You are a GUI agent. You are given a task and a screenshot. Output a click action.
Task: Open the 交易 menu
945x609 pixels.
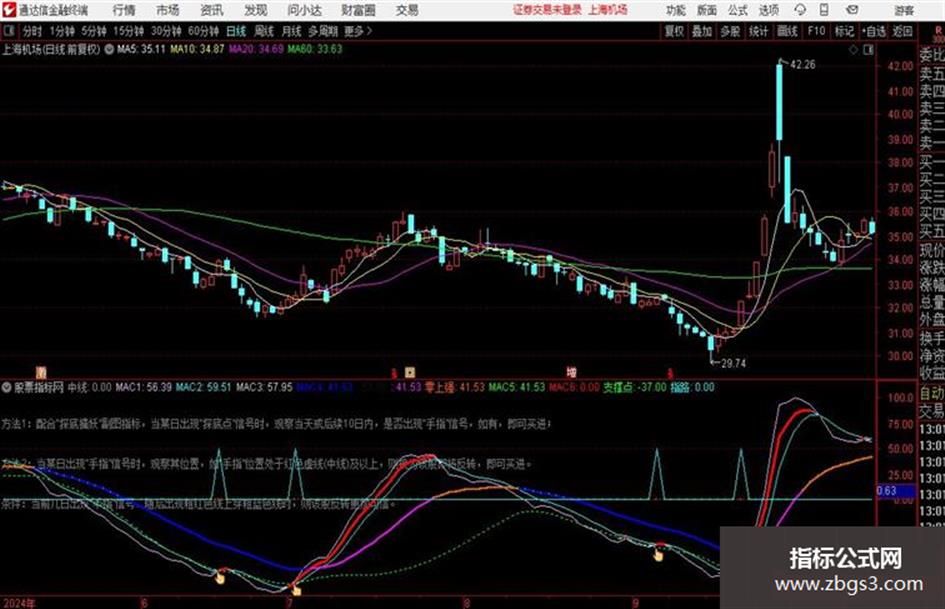407,10
